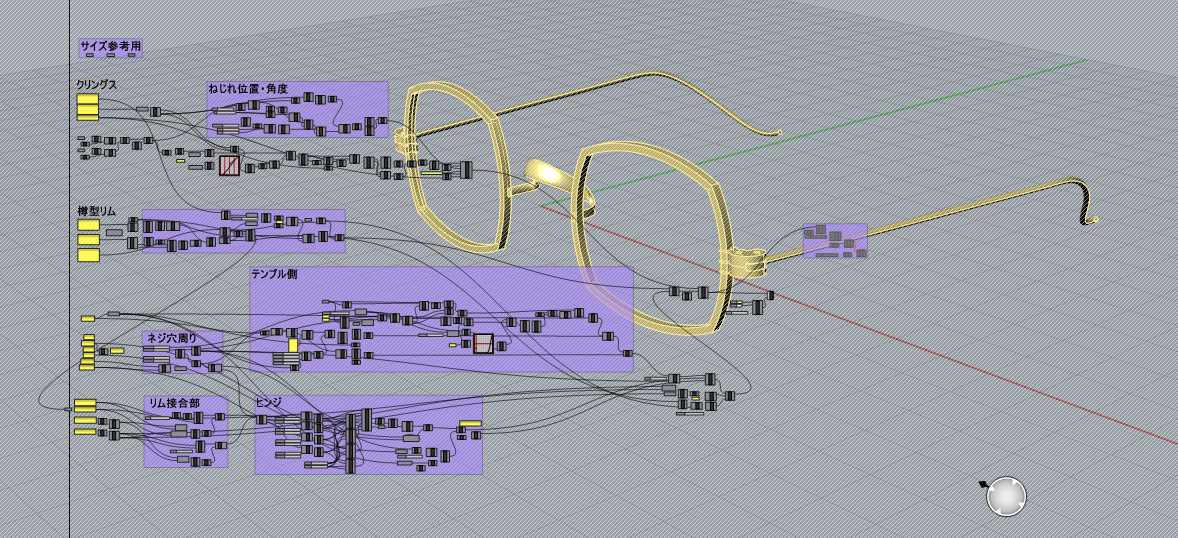Click the 樽型リム section label

[x=96, y=212]
